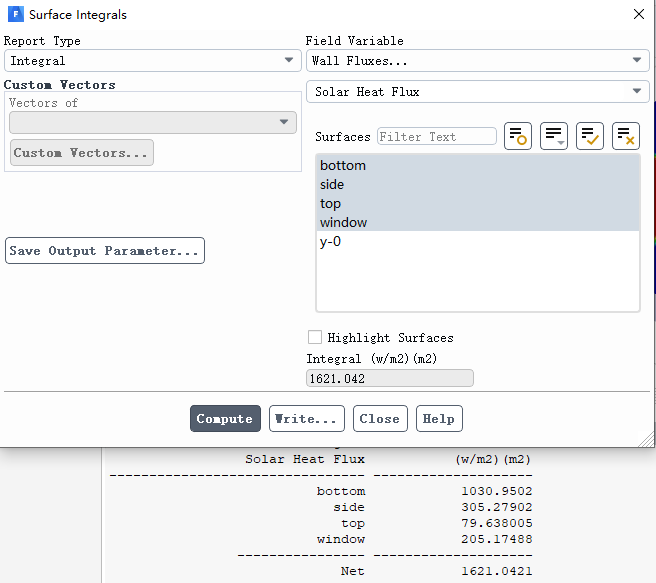
Task: Open the Solar Heat Flux dropdown
Action: [477, 92]
